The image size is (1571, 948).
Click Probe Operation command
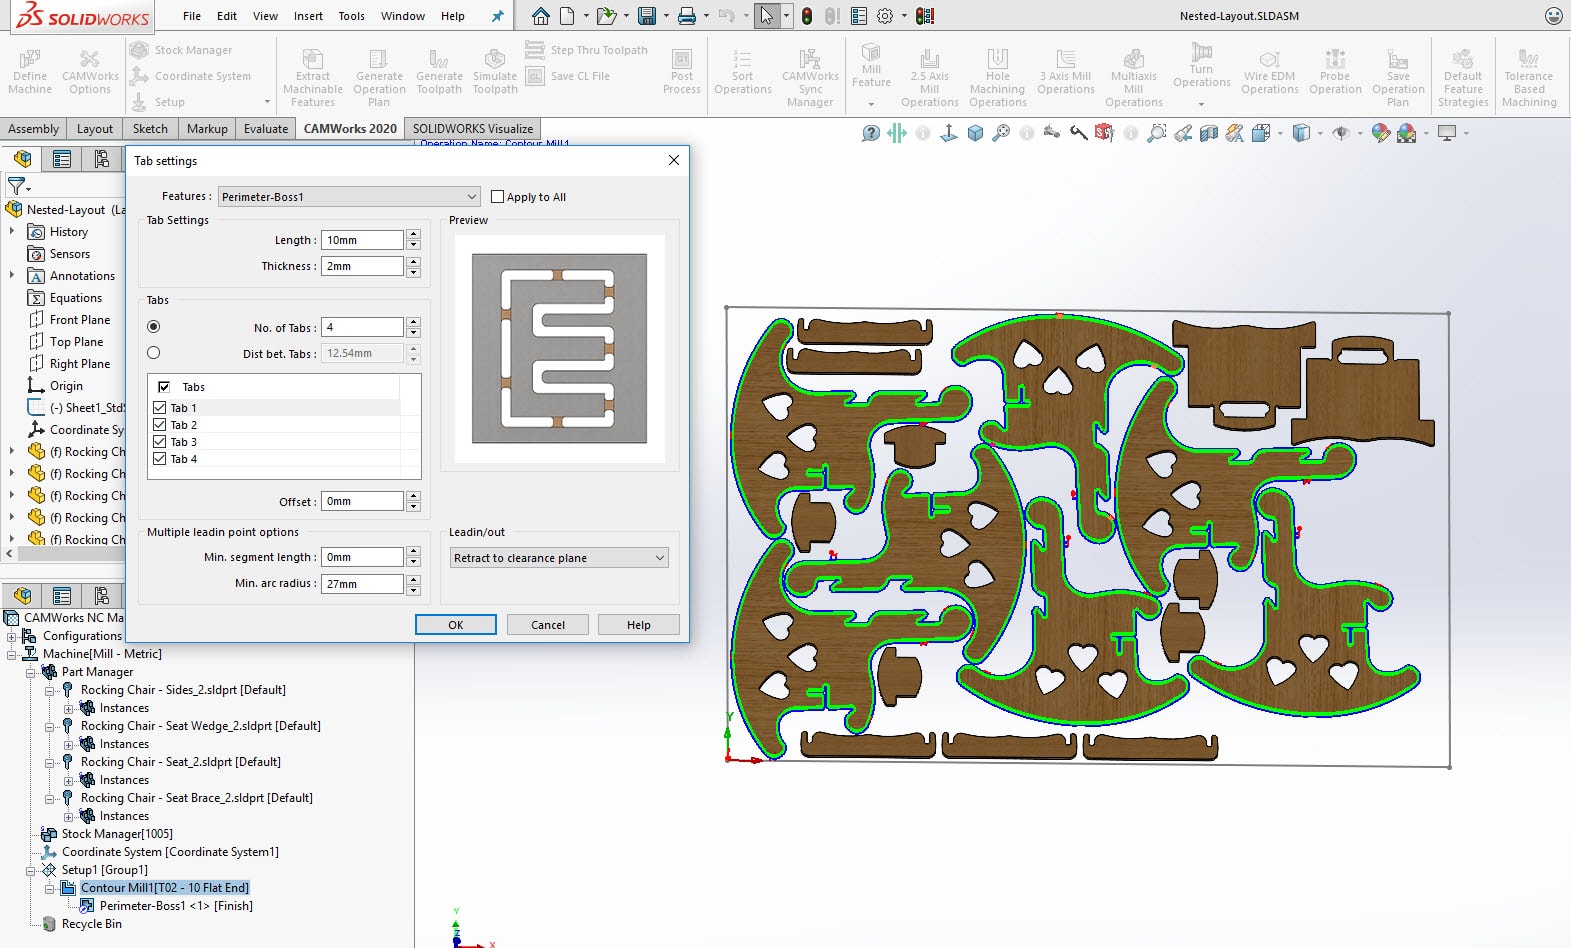(x=1335, y=72)
